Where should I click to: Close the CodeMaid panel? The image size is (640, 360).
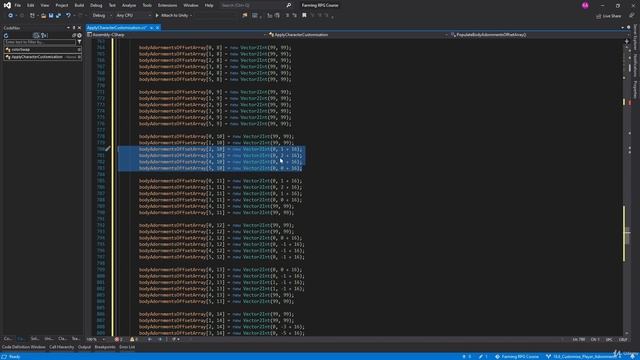point(80,28)
